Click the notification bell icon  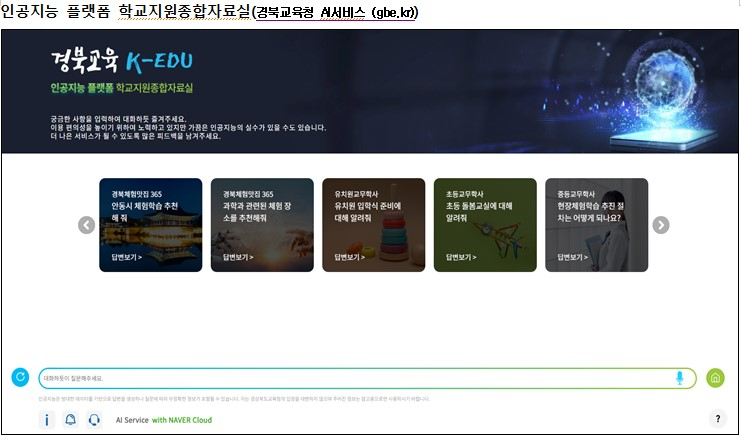(x=70, y=420)
